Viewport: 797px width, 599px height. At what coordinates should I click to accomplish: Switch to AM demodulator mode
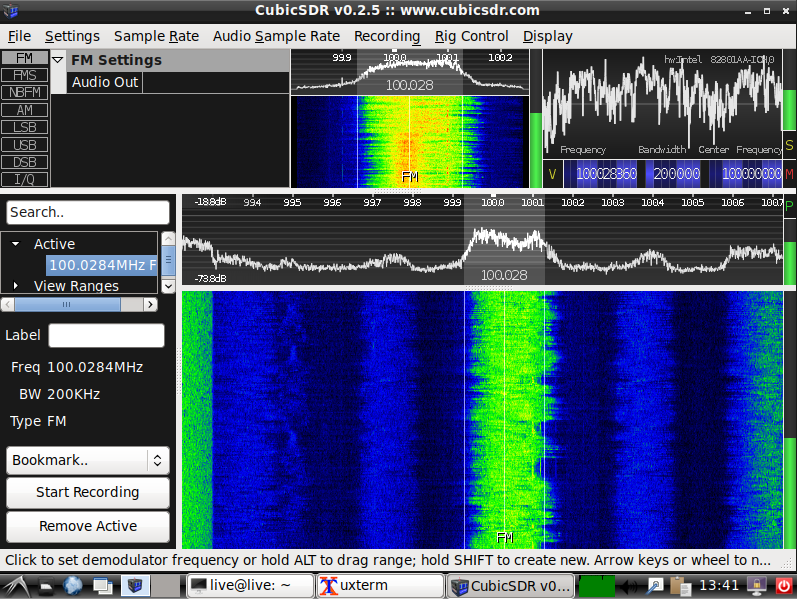(24, 110)
